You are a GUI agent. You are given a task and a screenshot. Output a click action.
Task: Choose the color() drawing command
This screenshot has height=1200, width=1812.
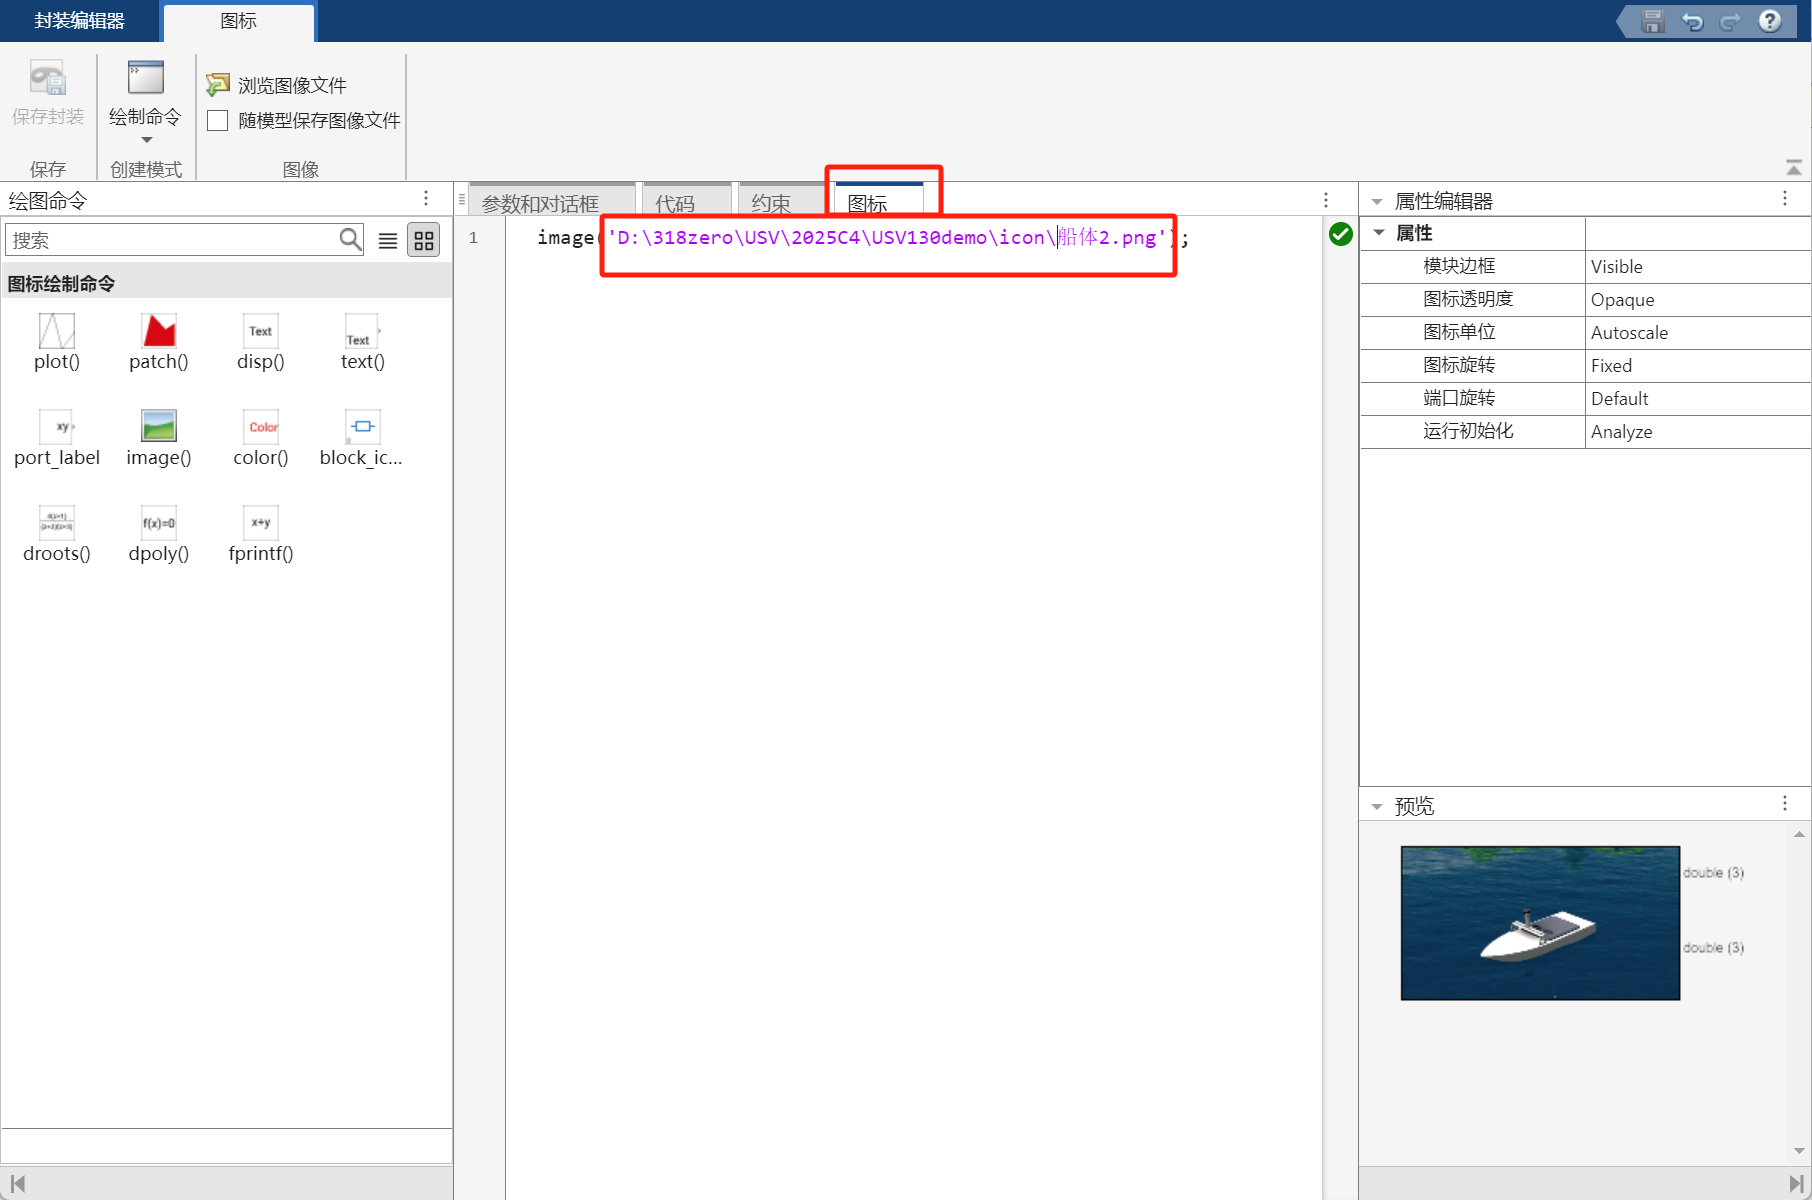coord(260,428)
